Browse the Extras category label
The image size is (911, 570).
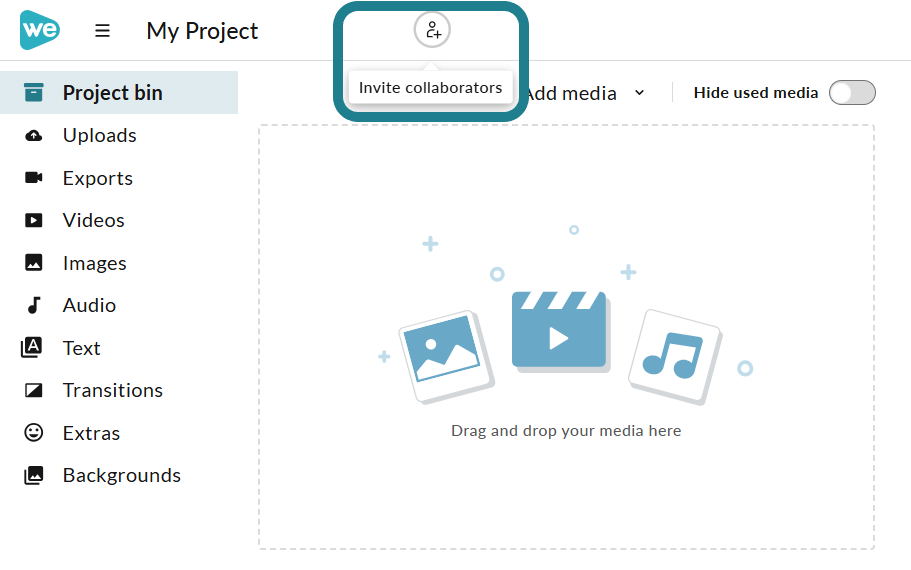(91, 433)
